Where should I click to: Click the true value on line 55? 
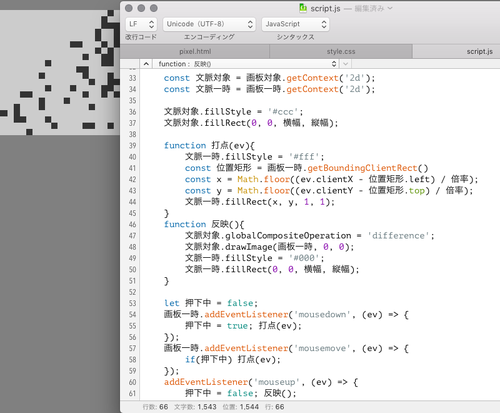[x=237, y=326]
